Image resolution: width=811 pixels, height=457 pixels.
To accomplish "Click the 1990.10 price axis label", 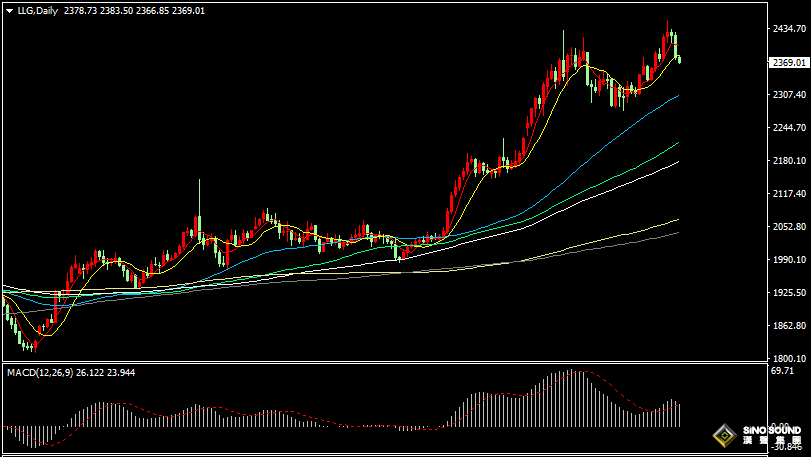I will [x=789, y=260].
